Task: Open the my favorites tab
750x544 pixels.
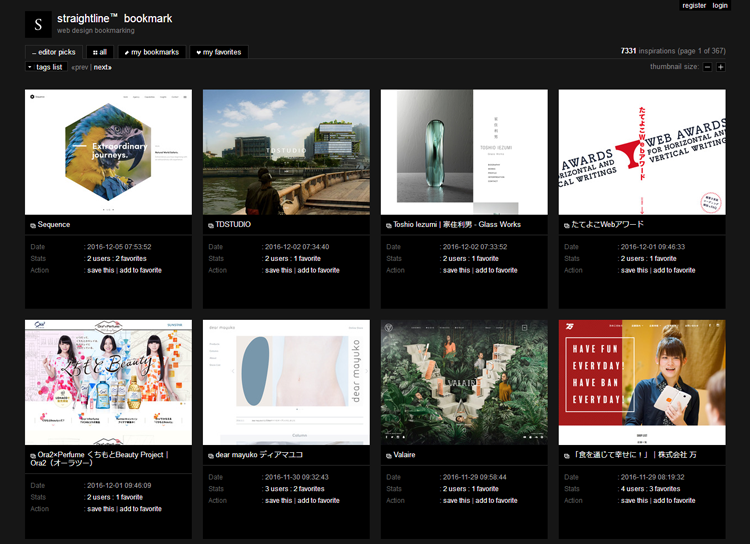Action: 219,52
